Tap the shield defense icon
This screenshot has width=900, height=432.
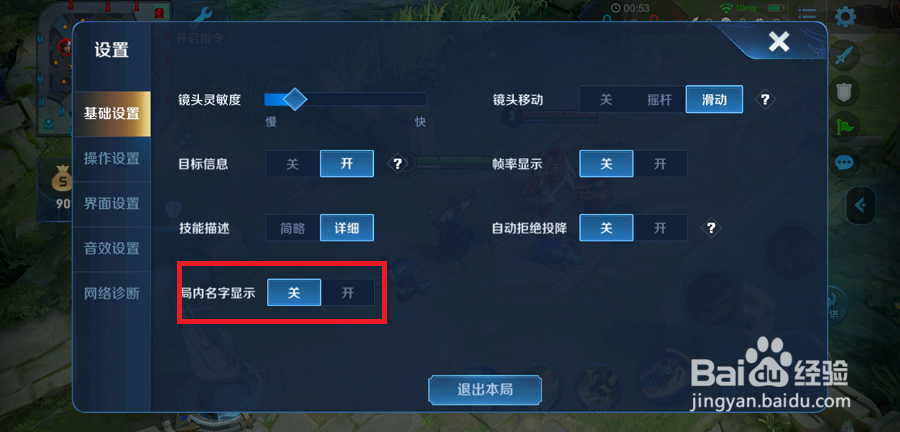844,91
